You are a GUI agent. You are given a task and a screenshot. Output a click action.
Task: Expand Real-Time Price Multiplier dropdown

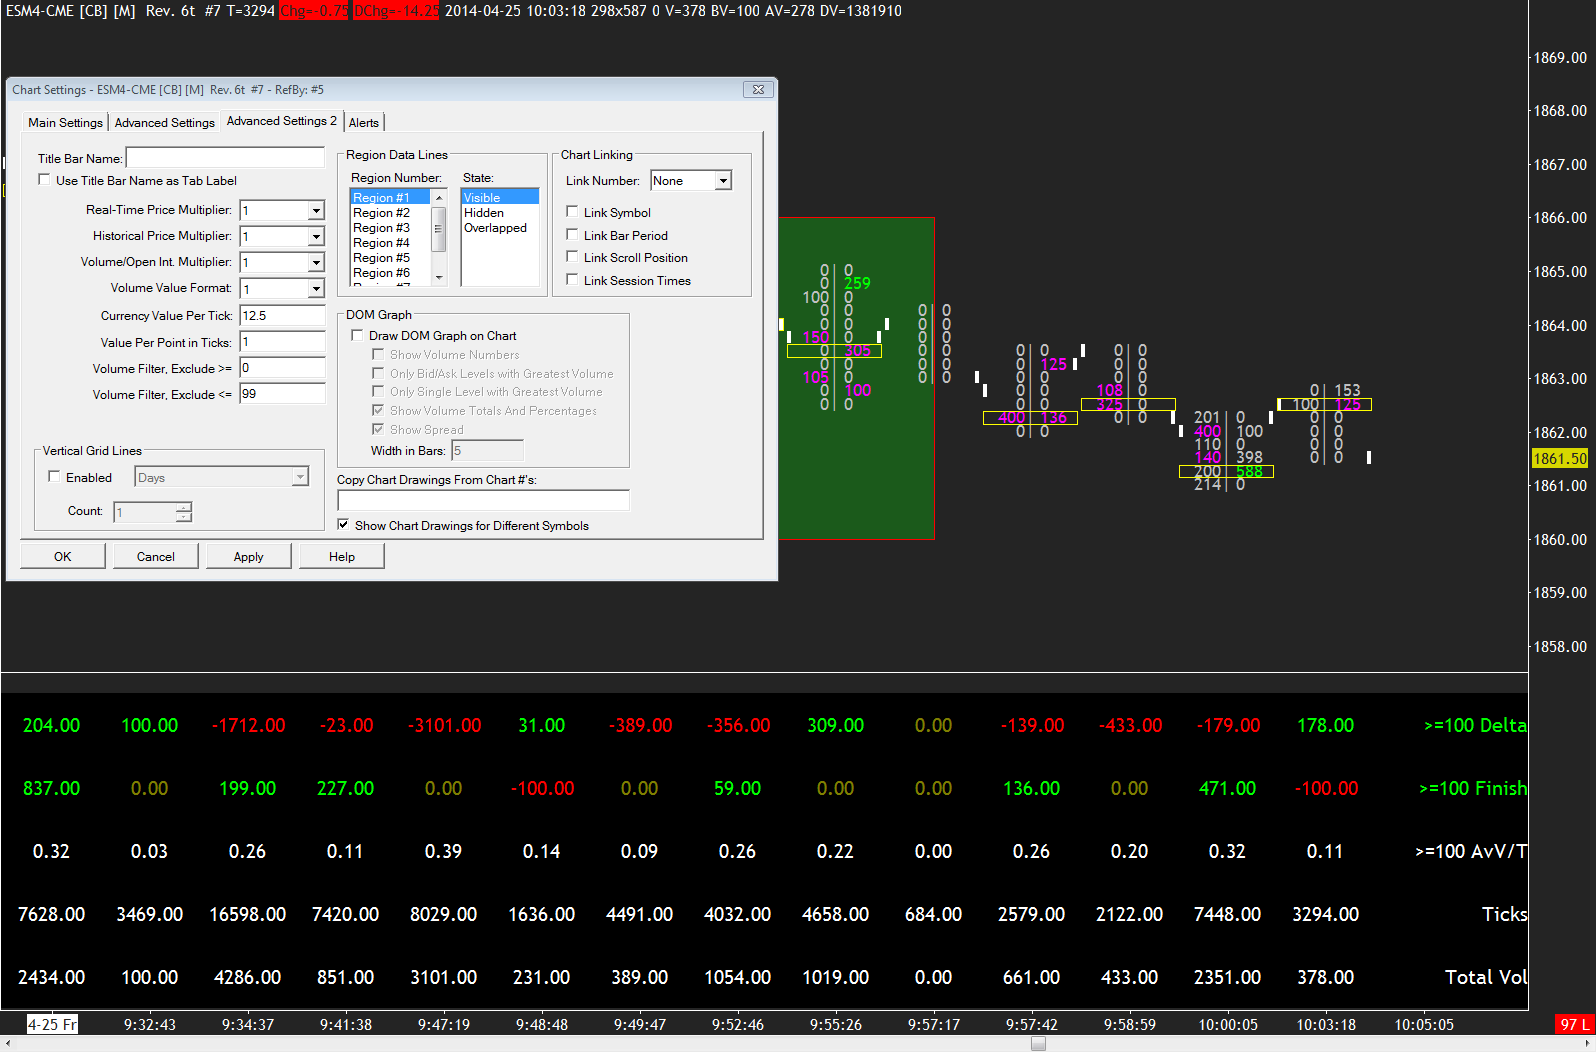(x=316, y=211)
